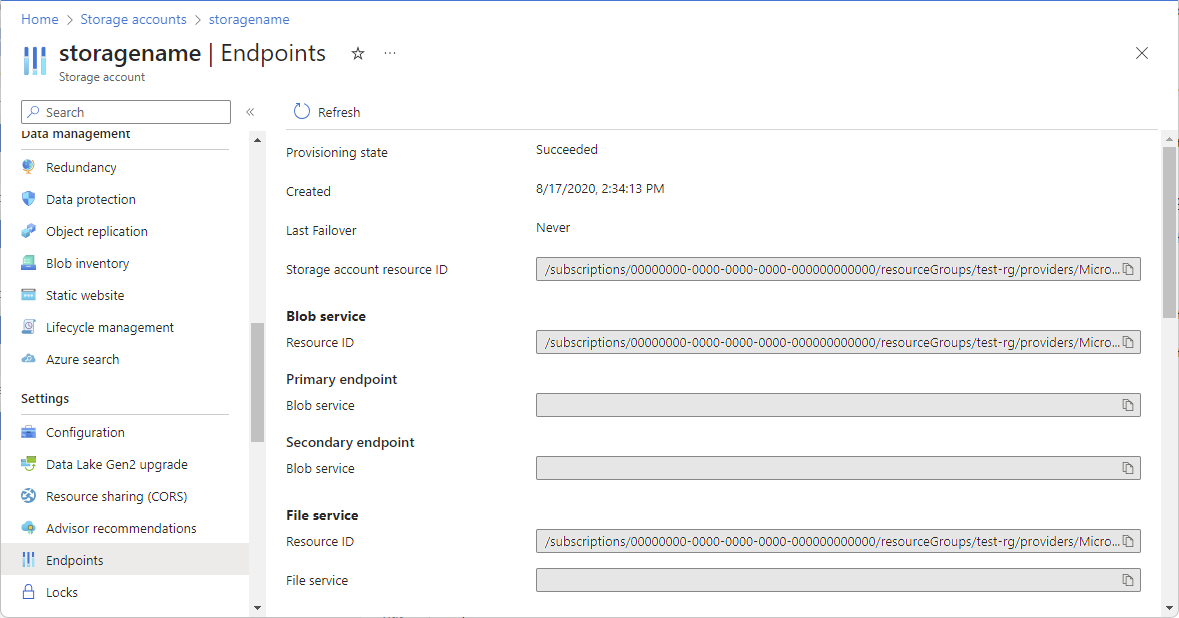The image size is (1179, 618).
Task: Go to the Storage accounts breadcrumb link
Action: click(133, 19)
